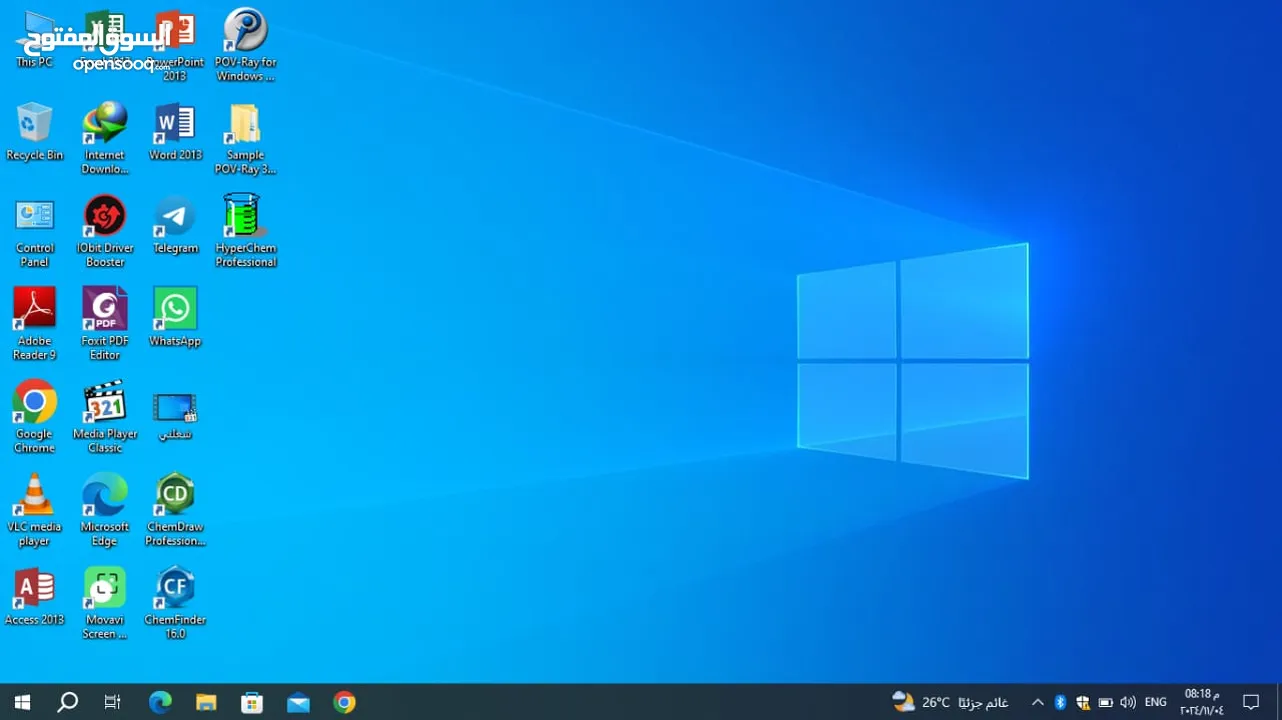The height and width of the screenshot is (720, 1282).
Task: Open the Access 2013 shortcut
Action: click(x=34, y=597)
